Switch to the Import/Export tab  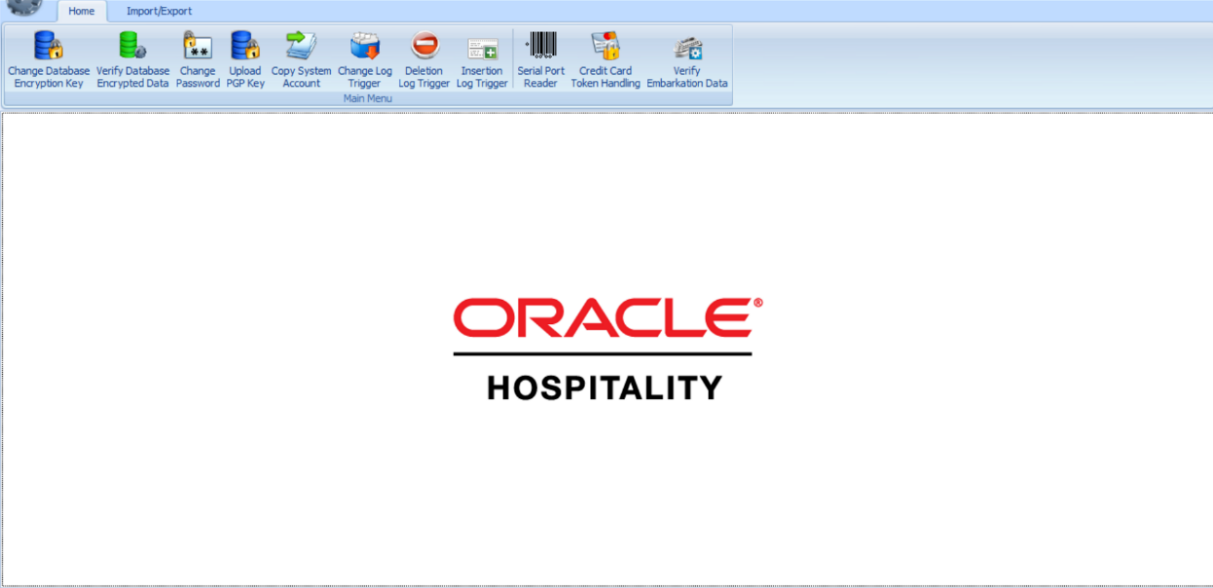[156, 10]
